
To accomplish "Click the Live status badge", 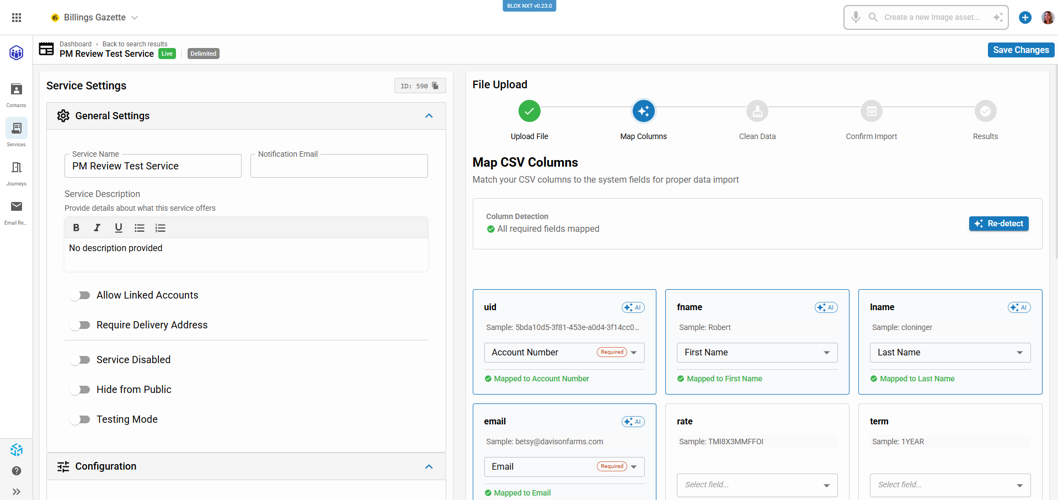I will [167, 53].
